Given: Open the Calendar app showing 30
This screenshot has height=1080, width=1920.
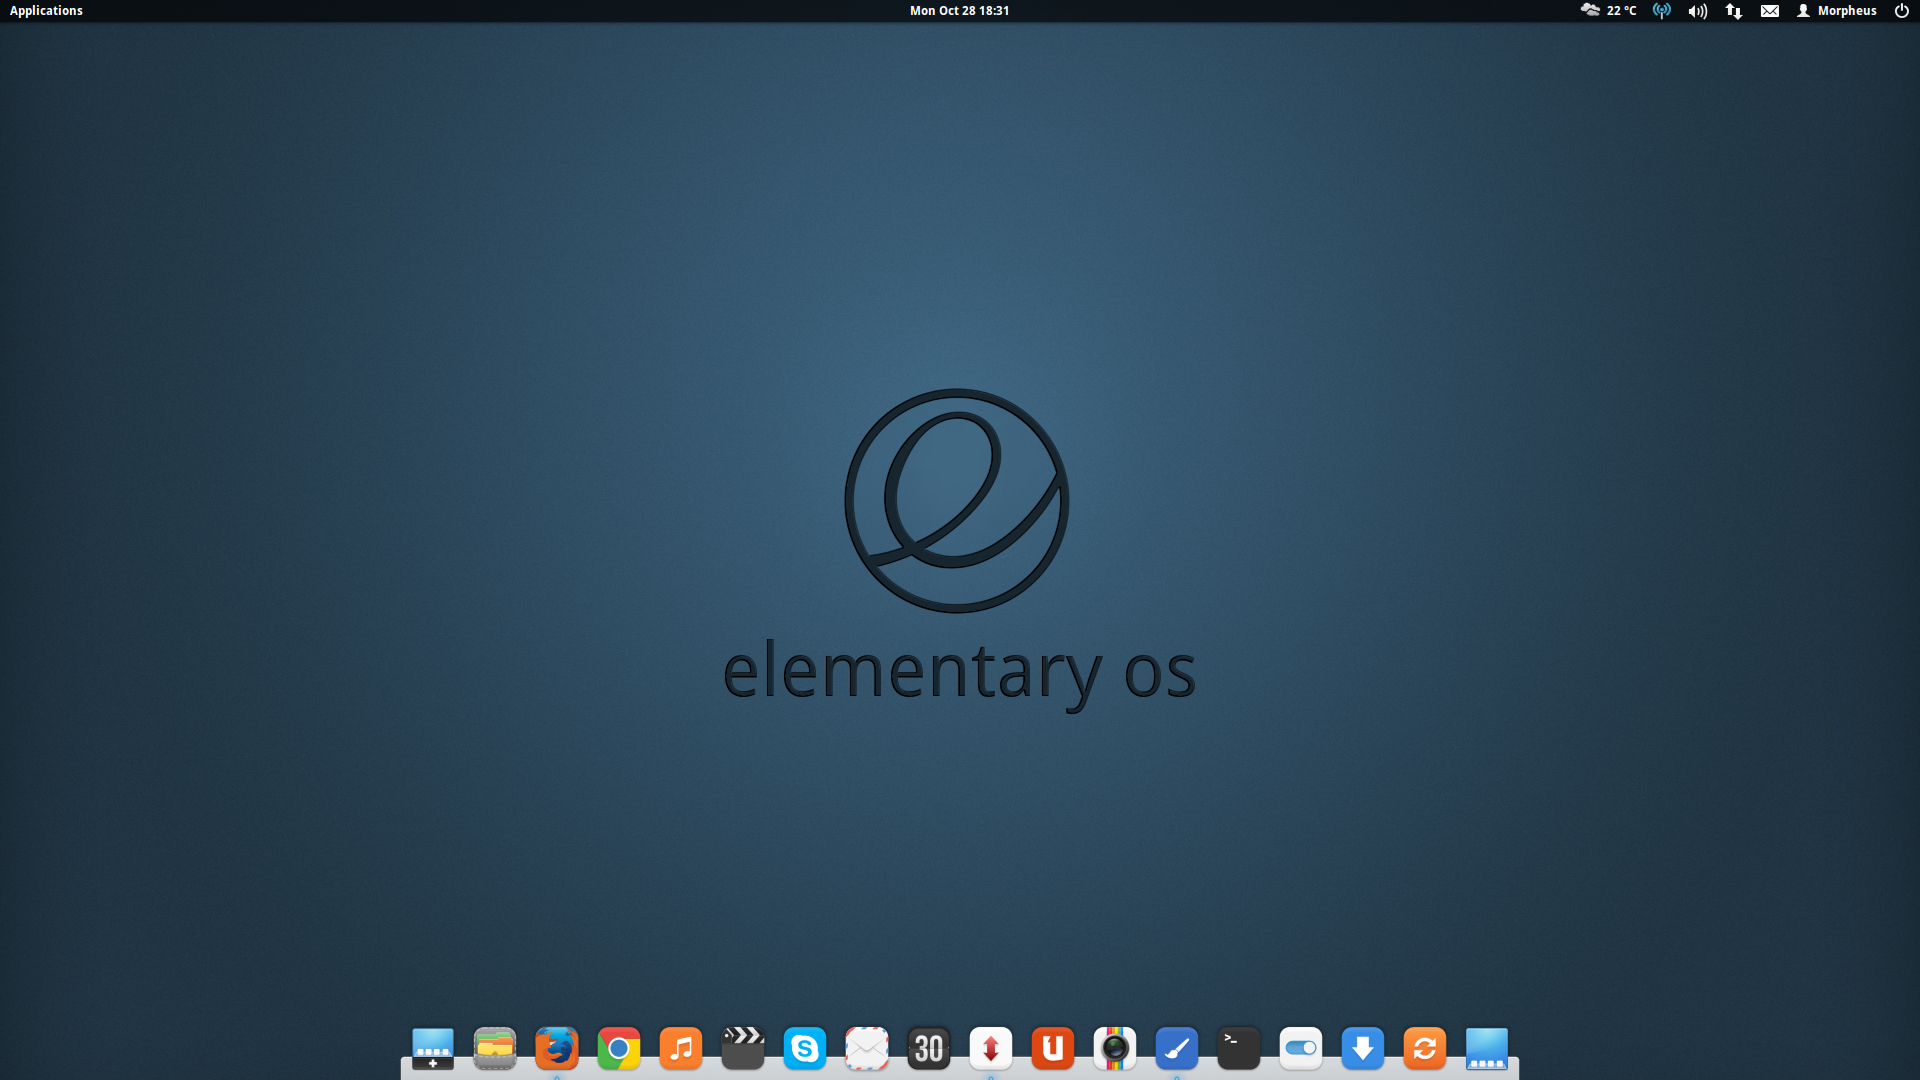Looking at the screenshot, I should coord(929,1049).
